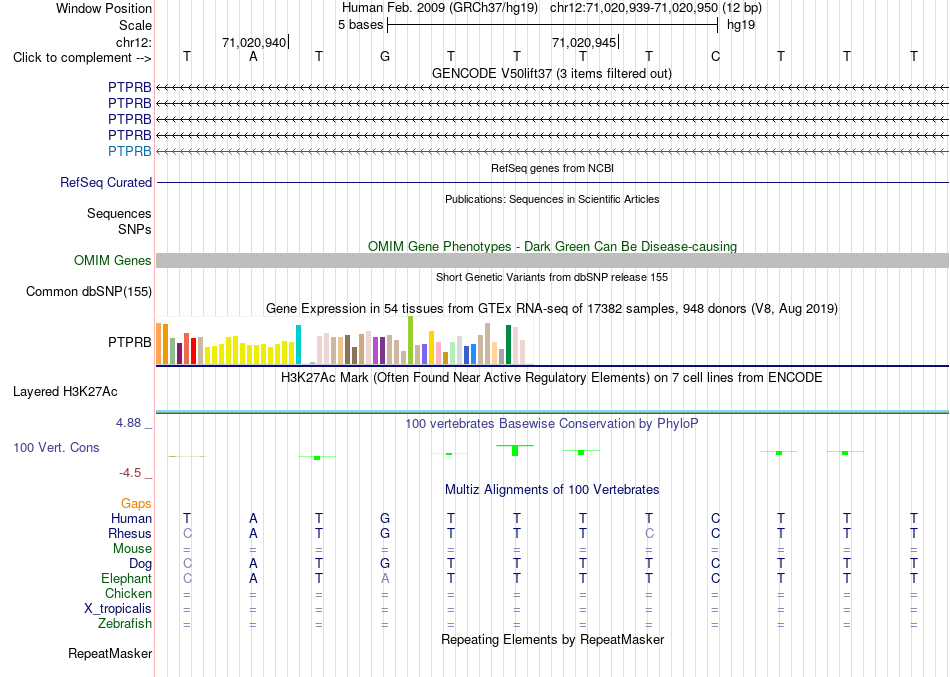Image resolution: width=950 pixels, height=677 pixels.
Task: Click the 4.88 conservation scale value
Action: coord(128,422)
